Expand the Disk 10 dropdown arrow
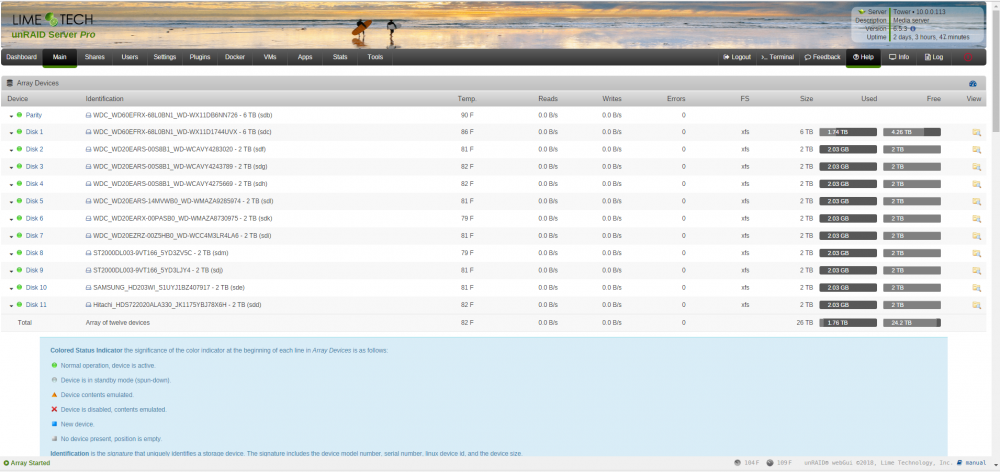This screenshot has width=1000, height=472. tap(11, 288)
